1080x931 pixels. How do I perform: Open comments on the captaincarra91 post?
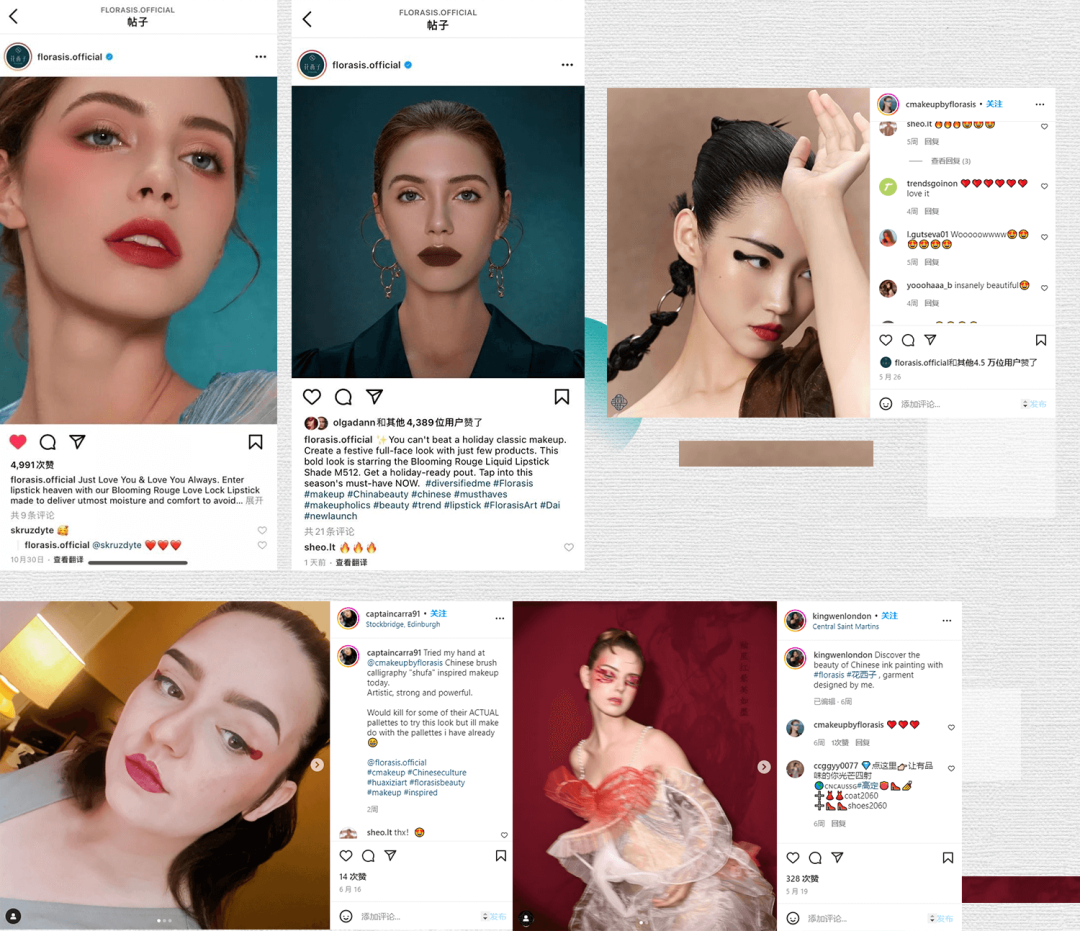[x=368, y=855]
